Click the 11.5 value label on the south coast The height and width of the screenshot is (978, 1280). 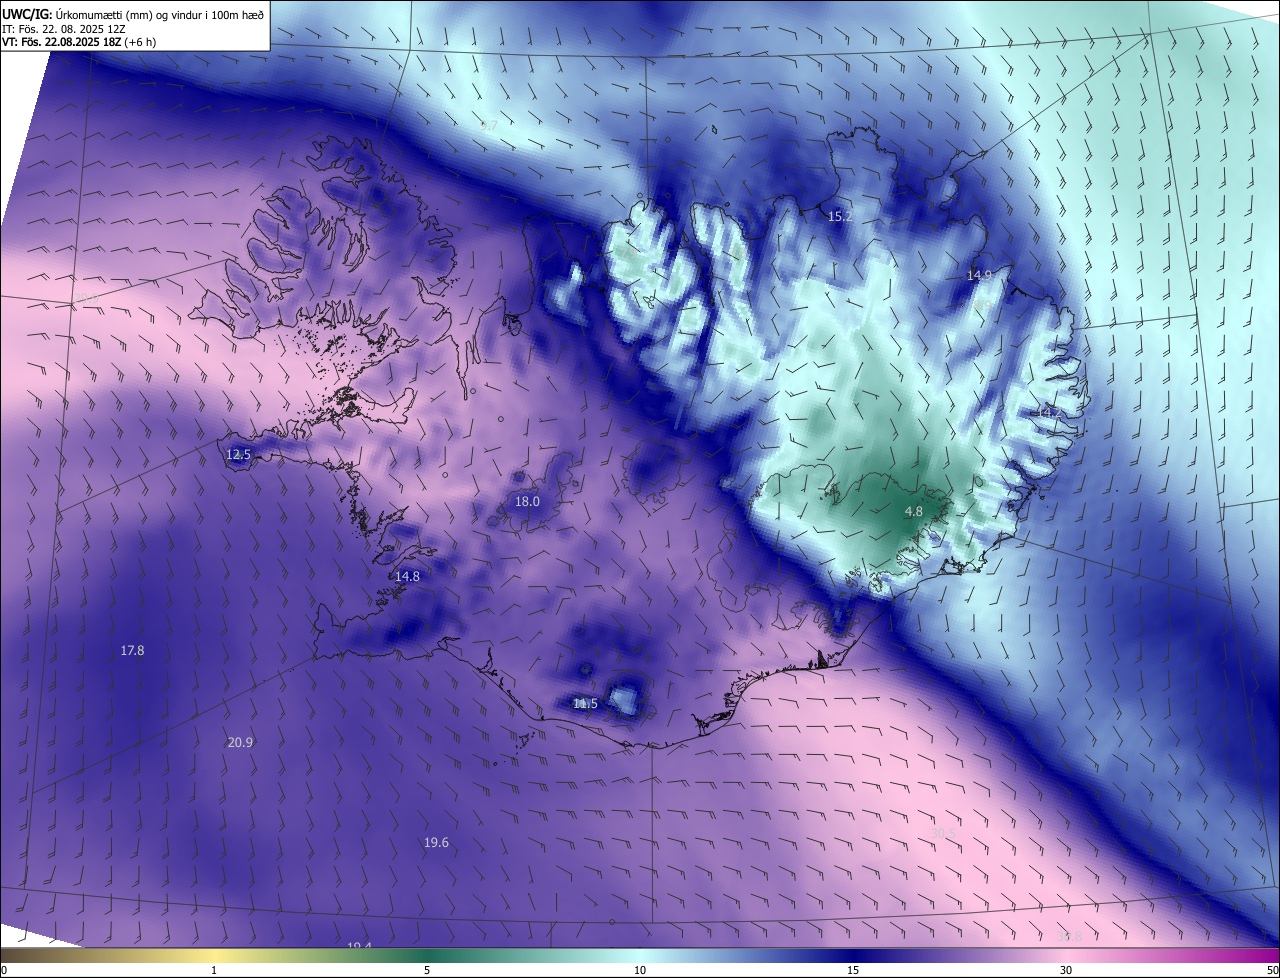coord(585,704)
